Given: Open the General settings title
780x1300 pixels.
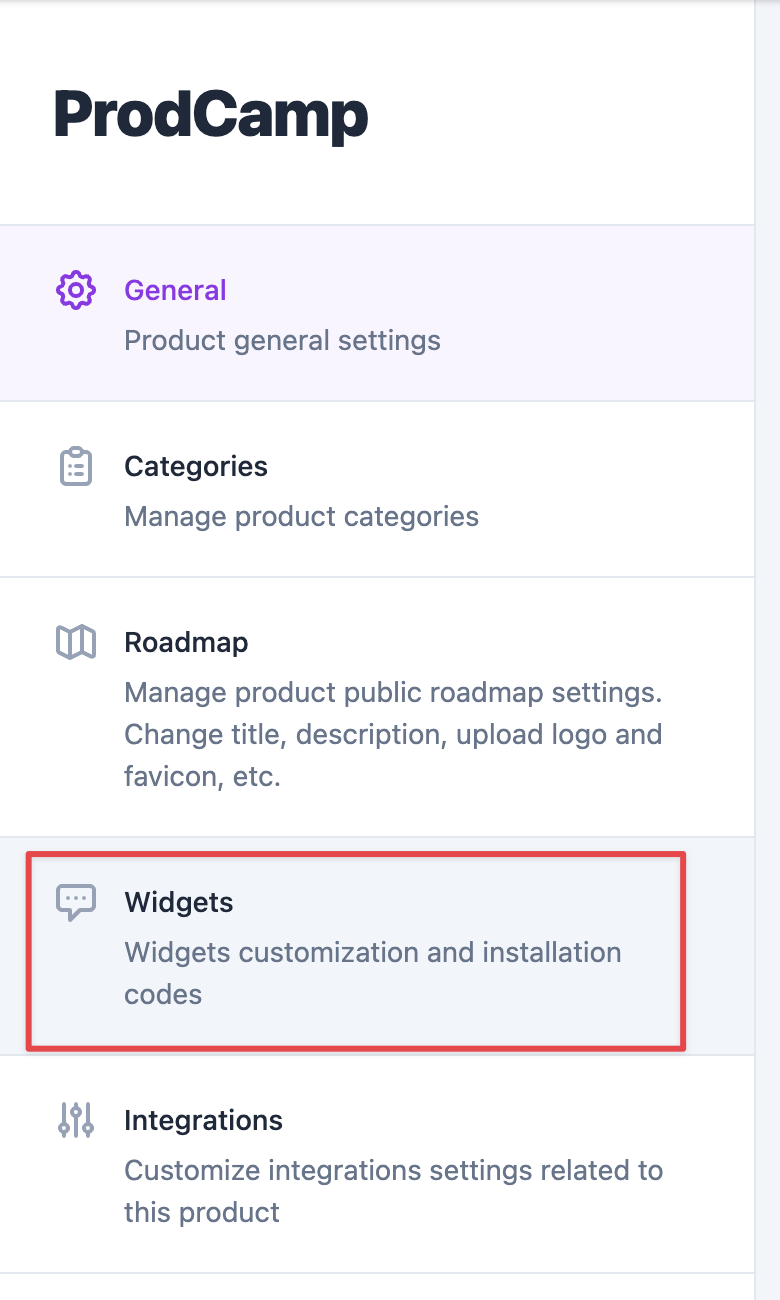Looking at the screenshot, I should tap(175, 290).
